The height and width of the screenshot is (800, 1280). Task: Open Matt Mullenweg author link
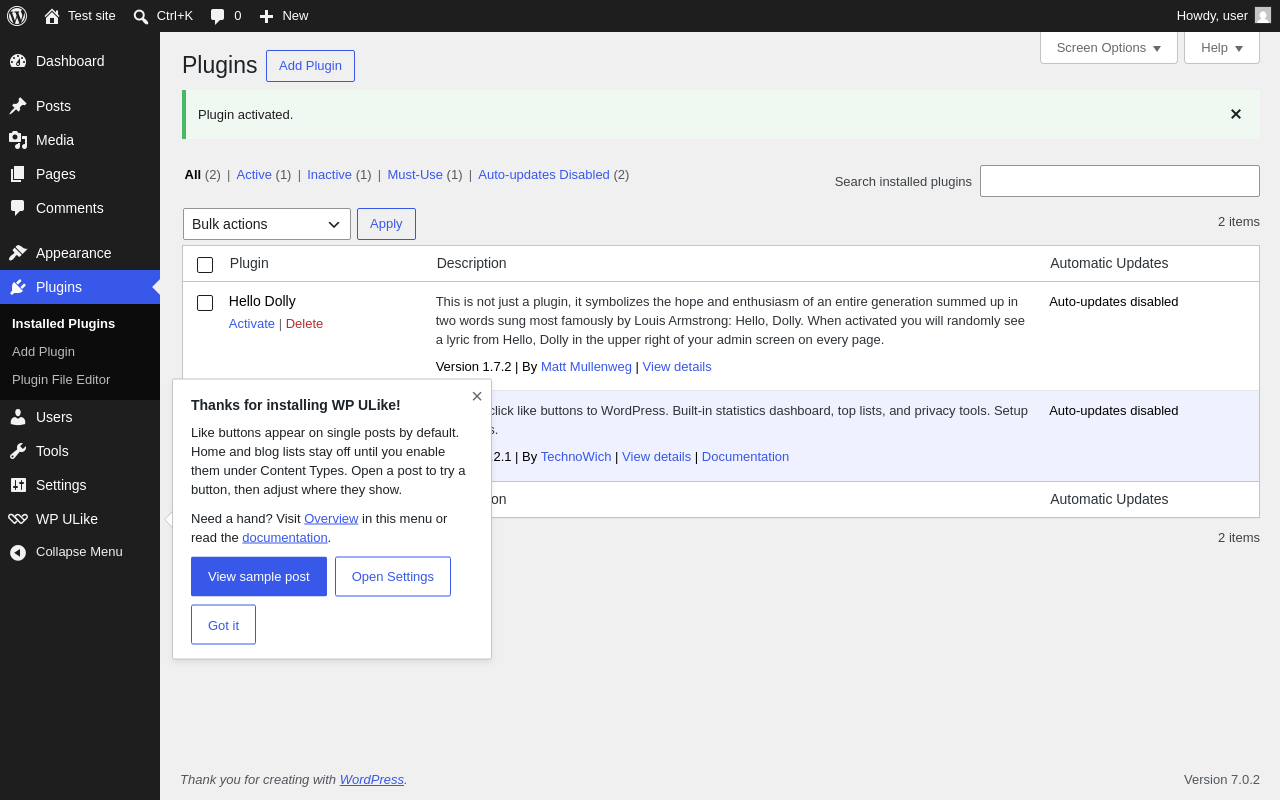586,366
